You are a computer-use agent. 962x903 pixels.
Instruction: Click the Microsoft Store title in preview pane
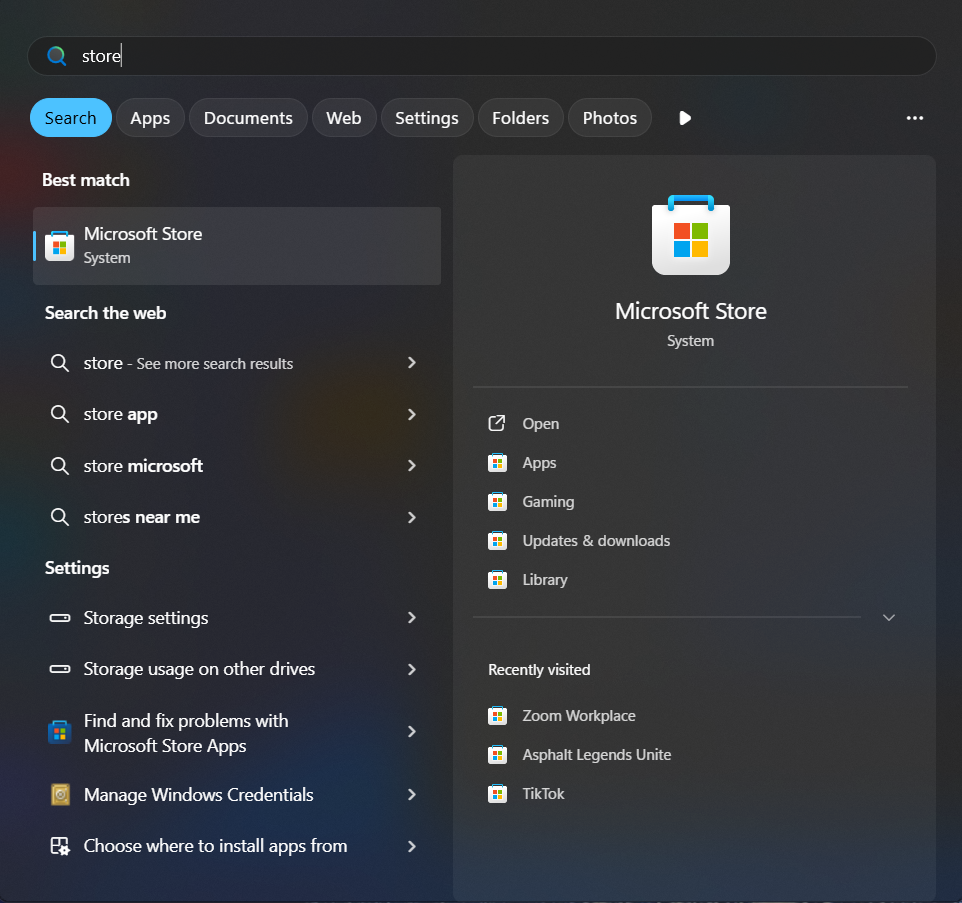(691, 311)
